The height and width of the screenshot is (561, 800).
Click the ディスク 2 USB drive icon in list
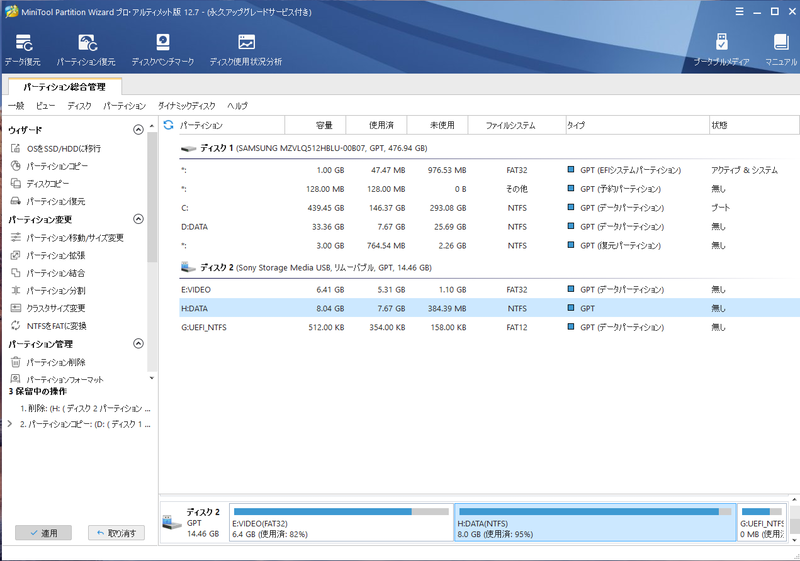tap(188, 267)
